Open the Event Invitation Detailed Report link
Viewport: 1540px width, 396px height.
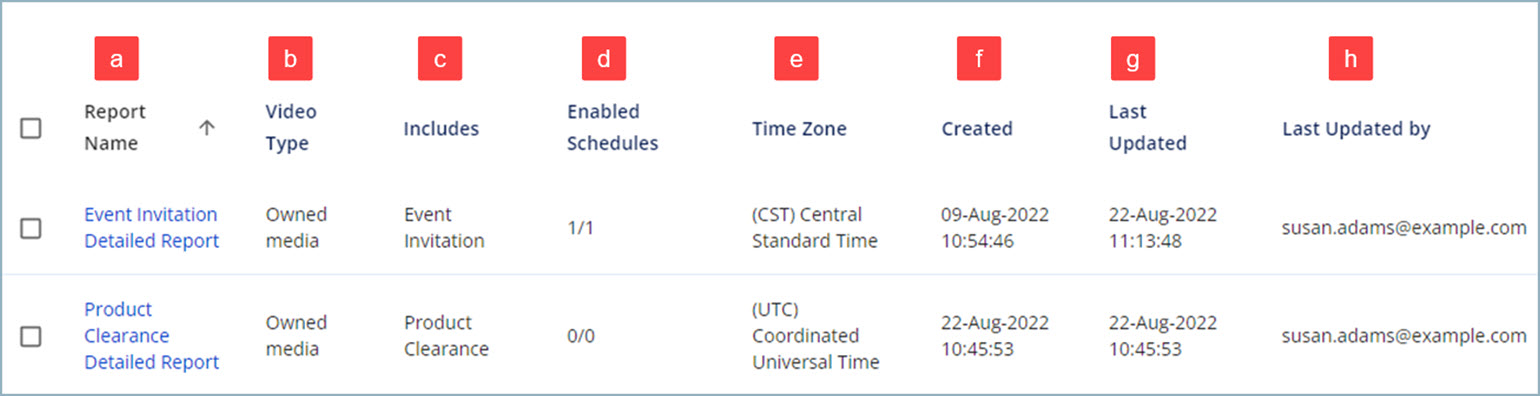point(151,228)
